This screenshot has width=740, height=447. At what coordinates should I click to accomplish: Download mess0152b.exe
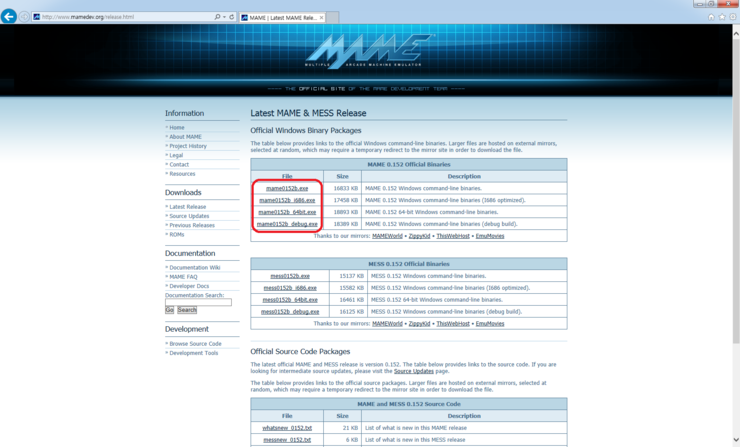290,276
